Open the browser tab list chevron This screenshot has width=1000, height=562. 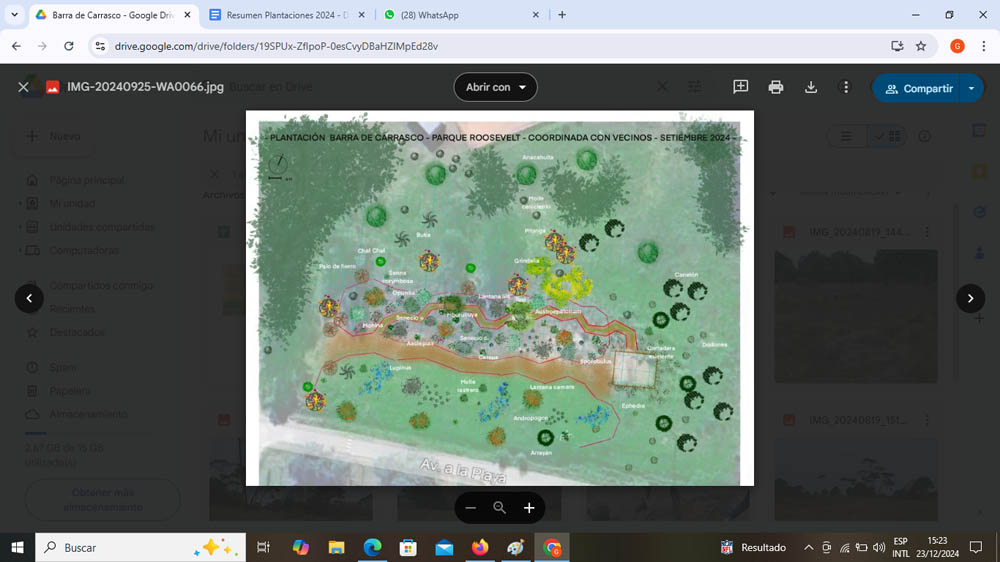pos(14,15)
